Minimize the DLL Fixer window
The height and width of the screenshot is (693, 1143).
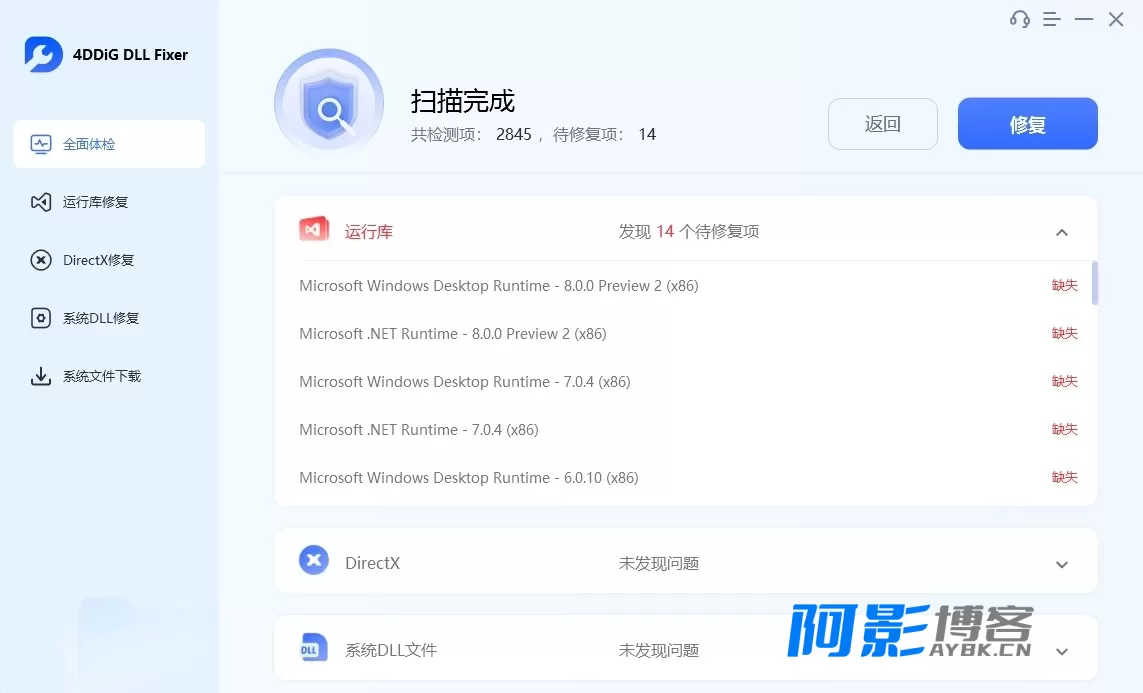1084,20
